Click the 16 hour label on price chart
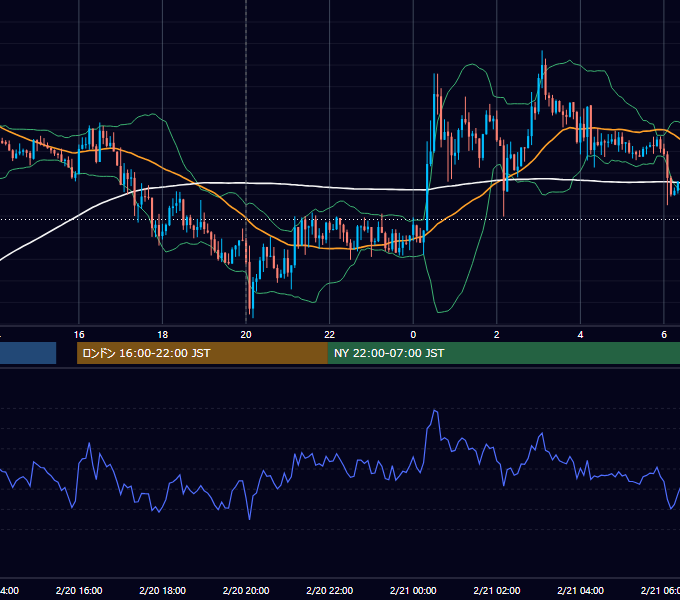This screenshot has width=680, height=600. 79,335
